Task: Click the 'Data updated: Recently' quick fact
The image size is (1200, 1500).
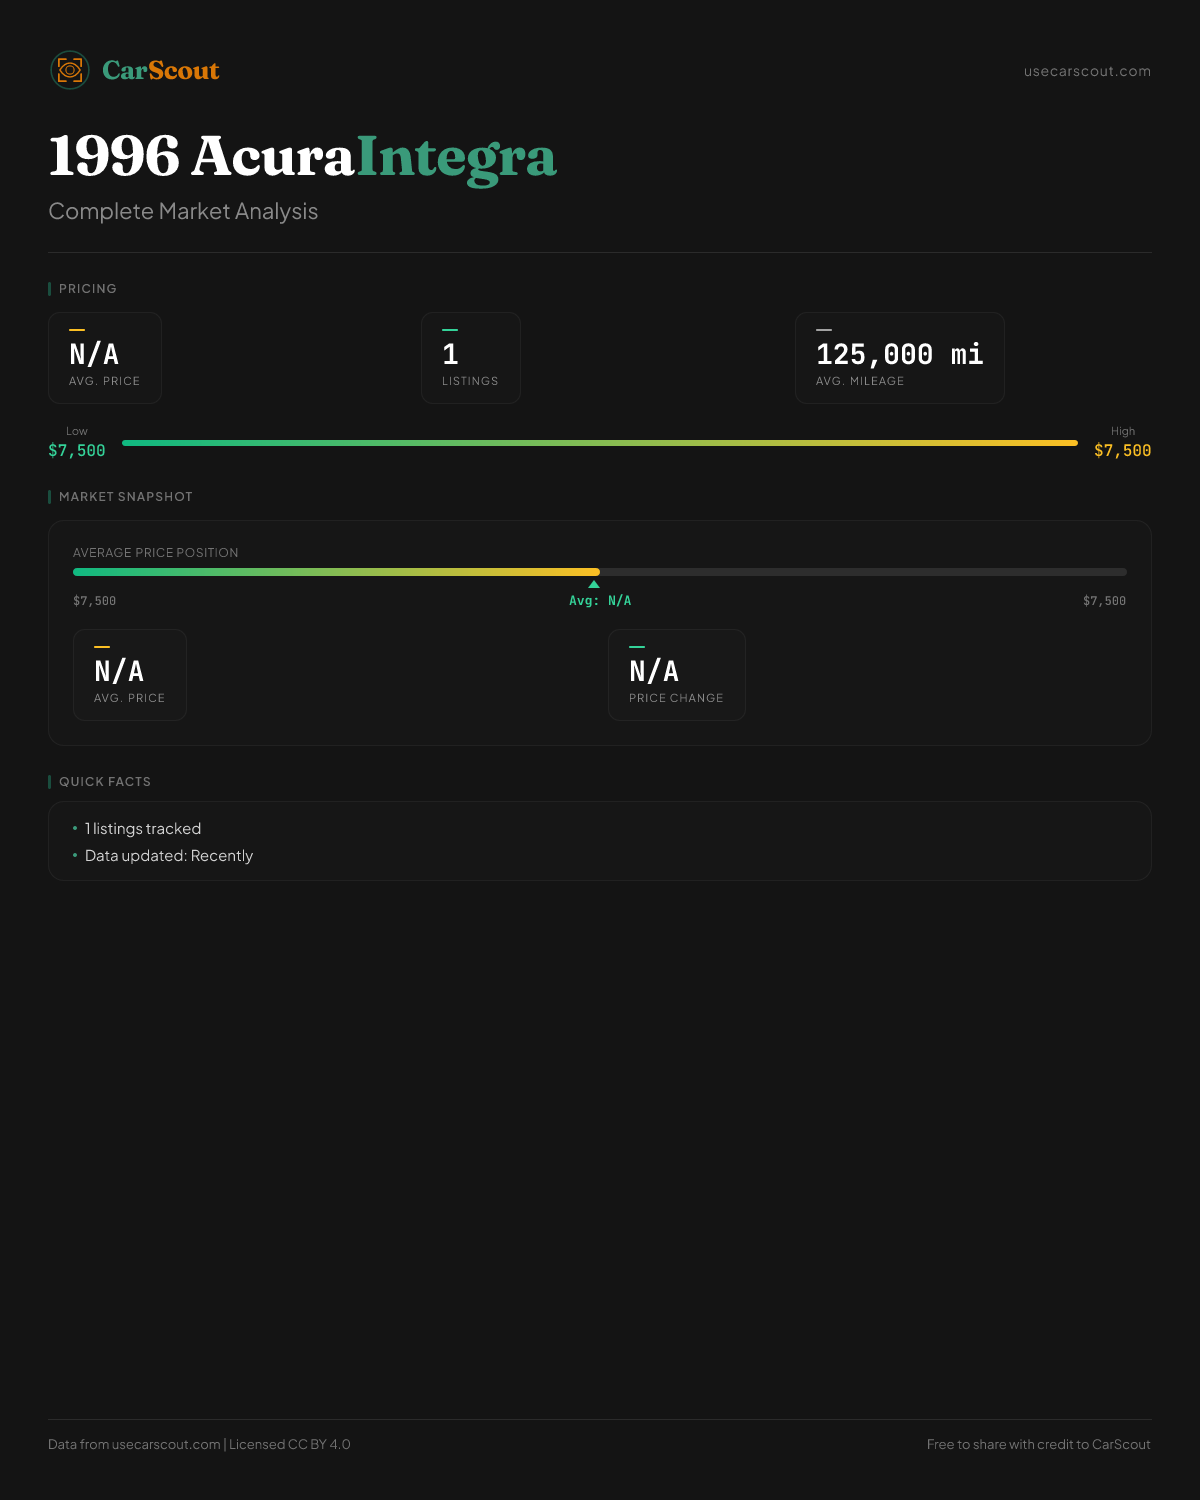Action: pos(169,856)
